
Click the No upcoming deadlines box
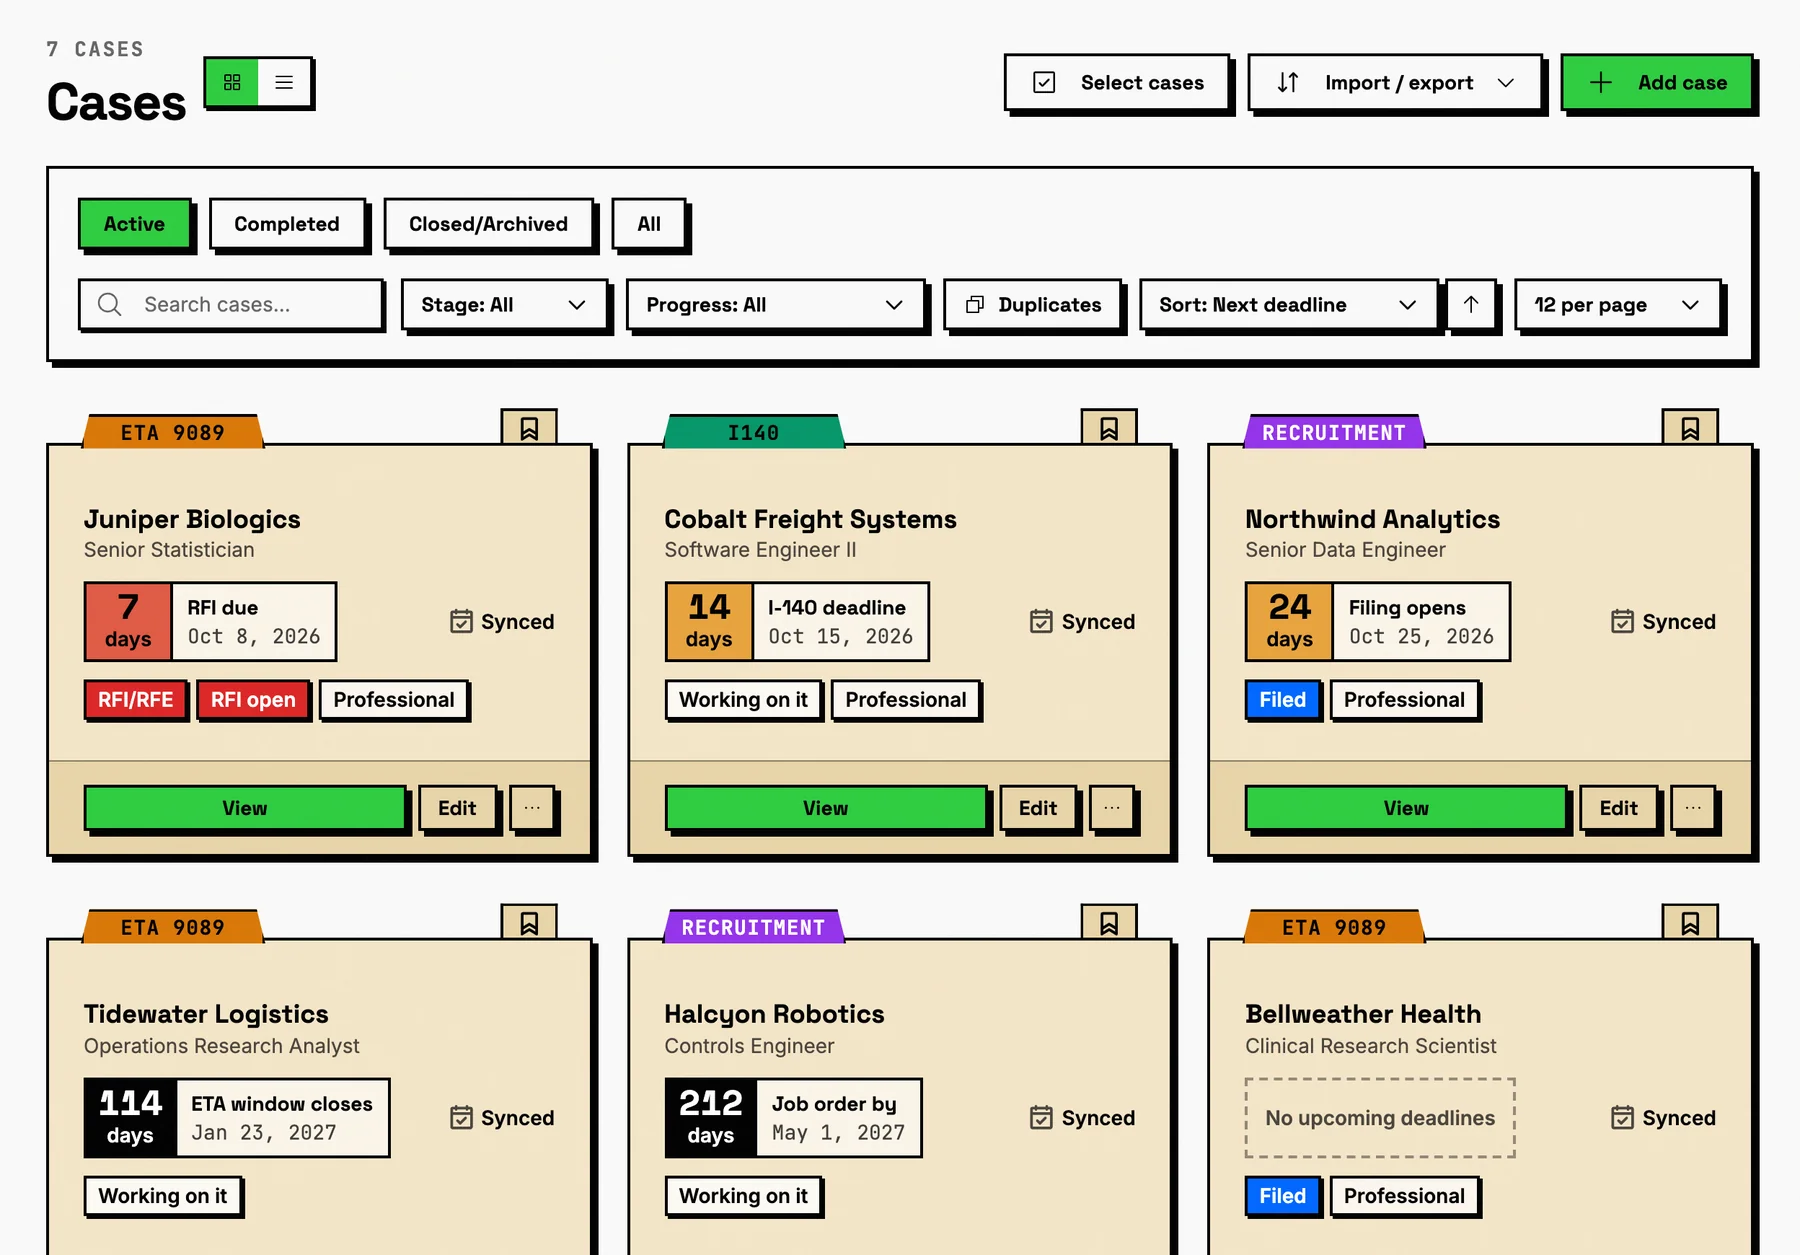[x=1380, y=1117]
